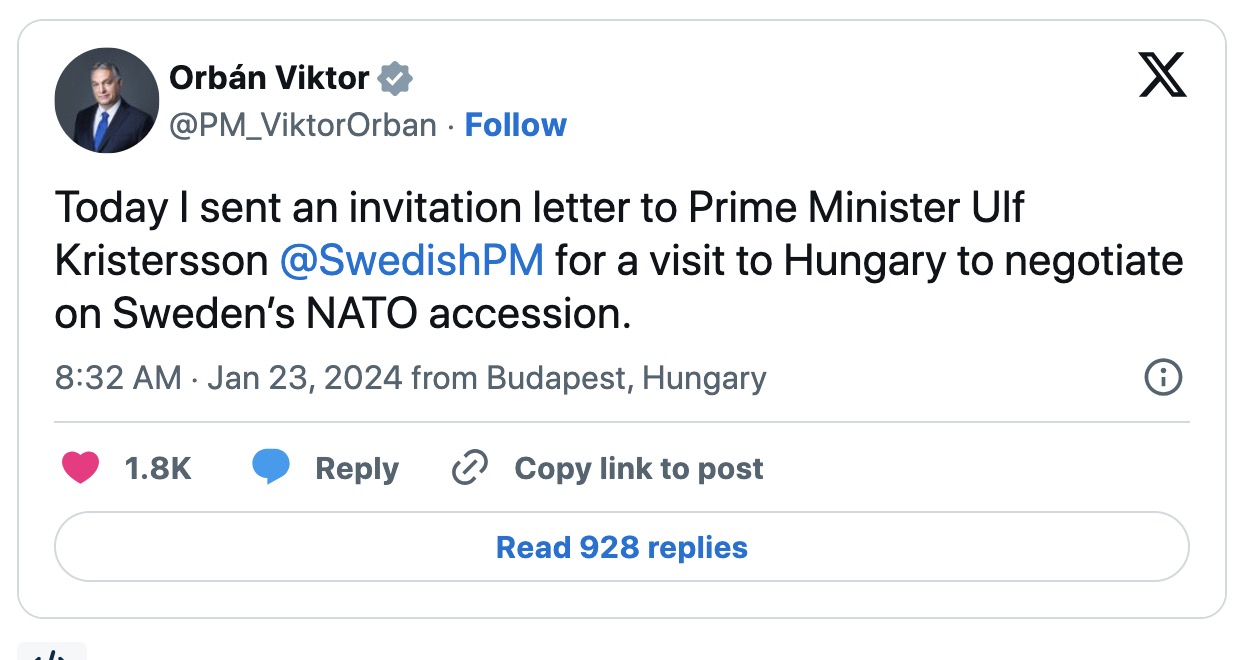1256x660 pixels.
Task: Like the tweet with the heart icon
Action: tap(81, 468)
